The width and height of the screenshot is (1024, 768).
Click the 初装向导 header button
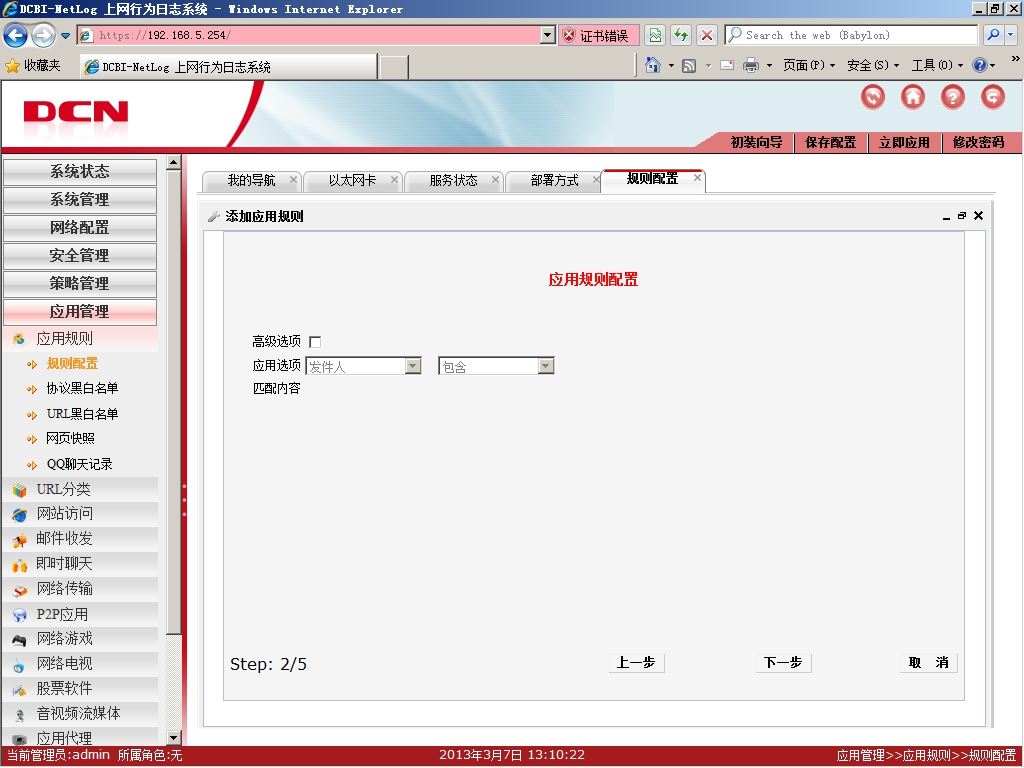pos(756,142)
